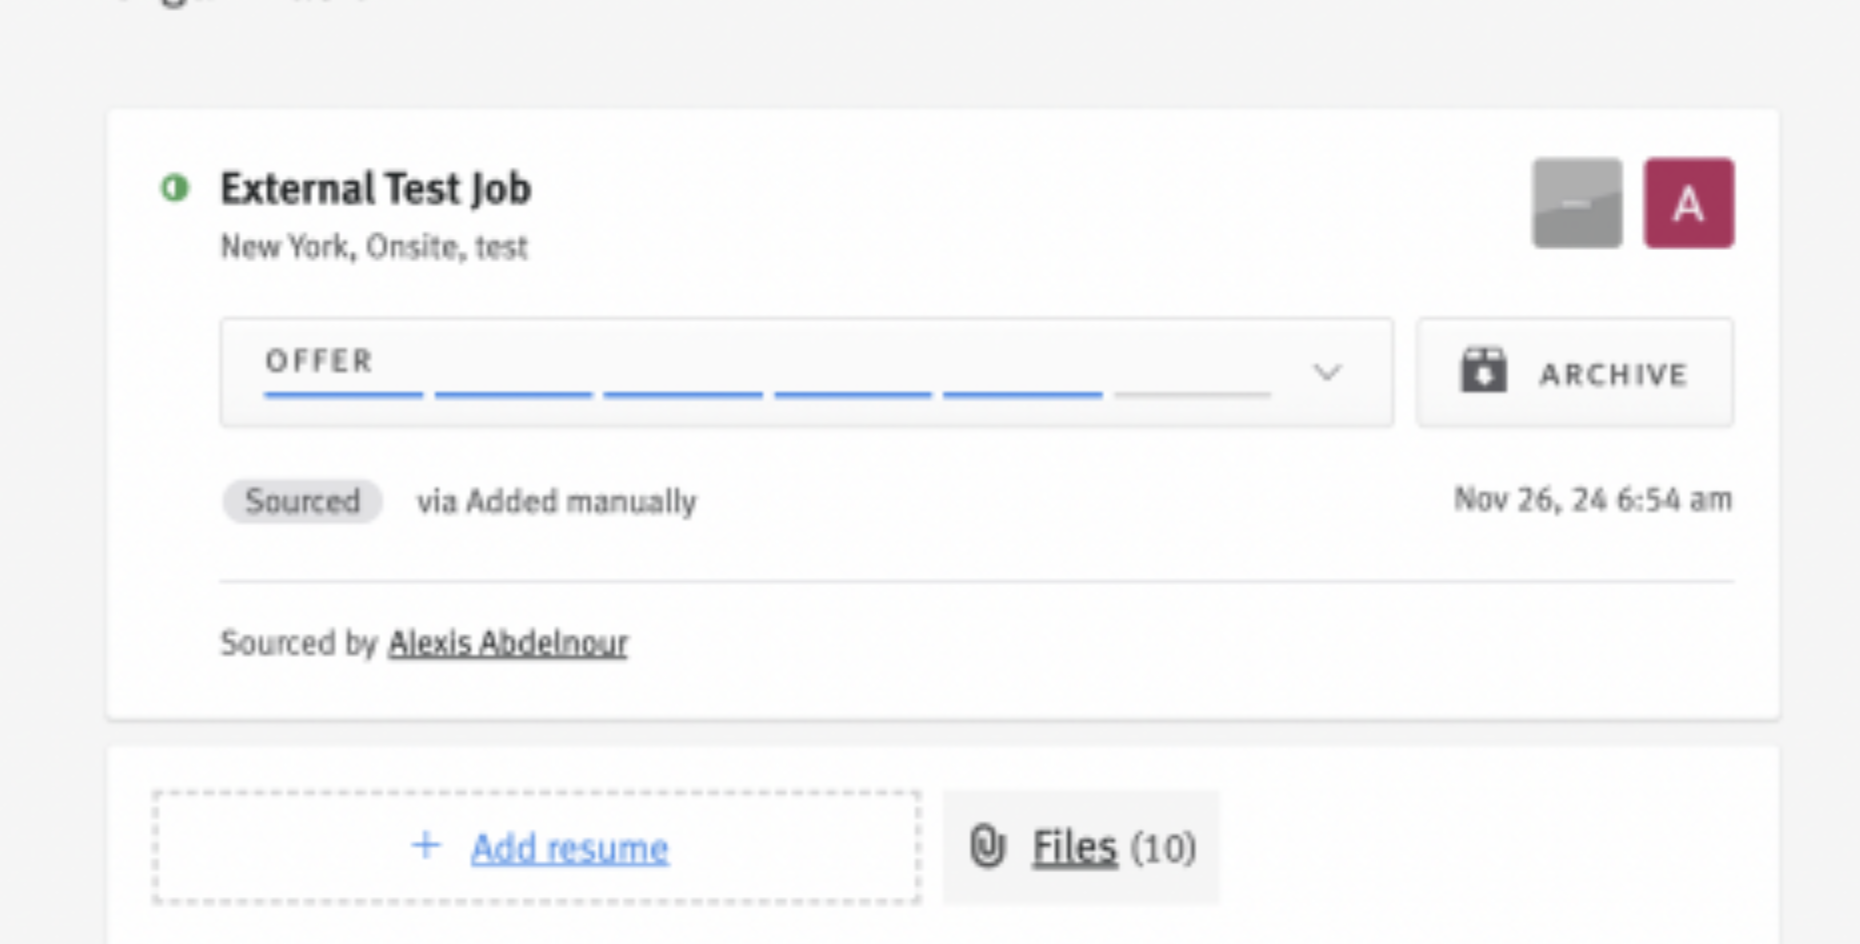
Task: Click the archive box icon
Action: click(1483, 372)
